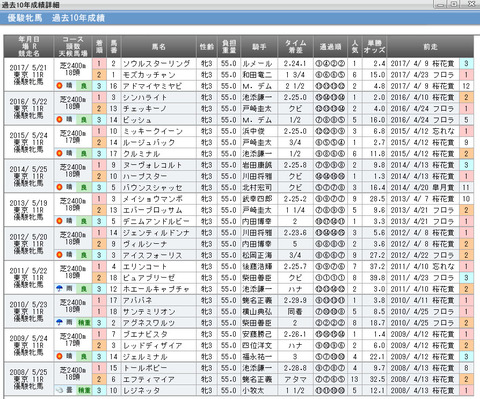Click the 前走 column header

tap(430, 47)
